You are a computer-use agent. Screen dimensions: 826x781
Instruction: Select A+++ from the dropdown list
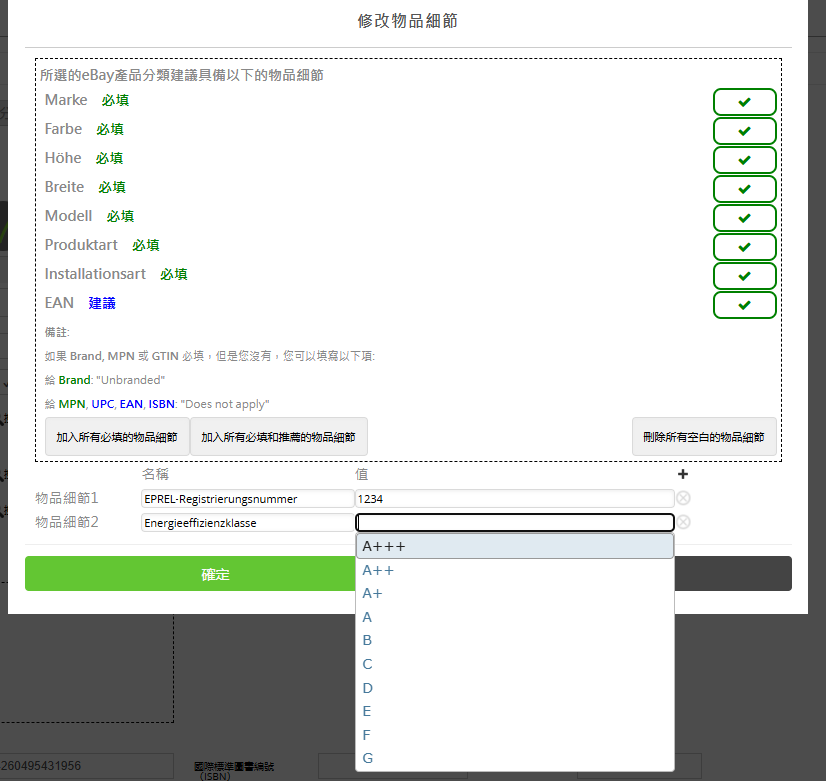(514, 546)
